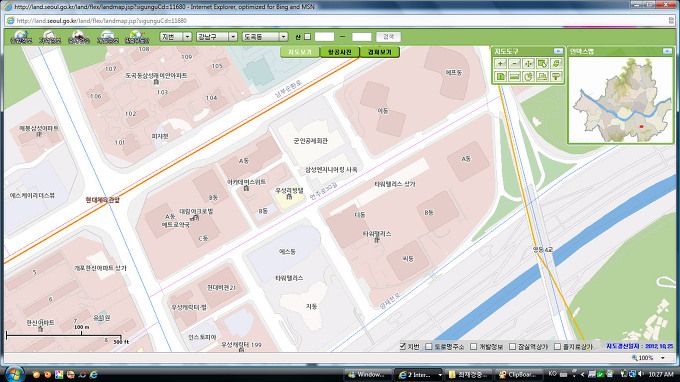Enable the 개발정보 layer checkbox
The width and height of the screenshot is (680, 382).
474,346
